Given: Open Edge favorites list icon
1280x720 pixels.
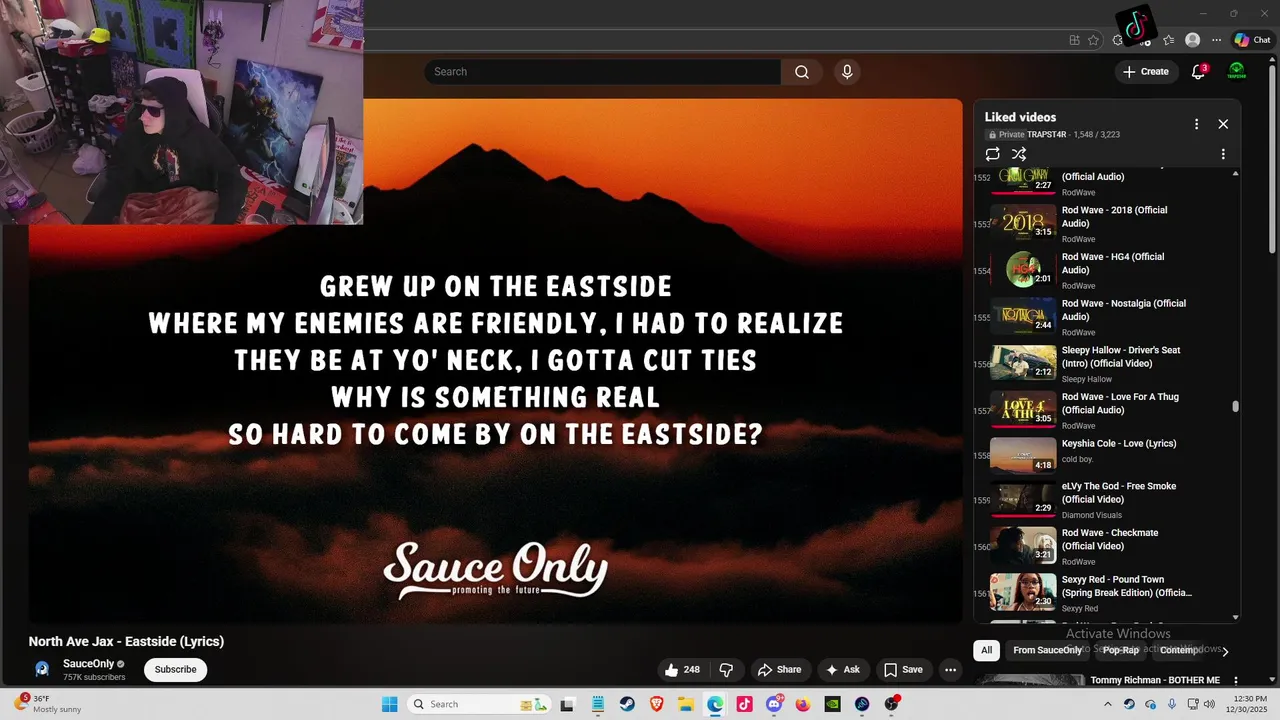Looking at the screenshot, I should pyautogui.click(x=1168, y=40).
